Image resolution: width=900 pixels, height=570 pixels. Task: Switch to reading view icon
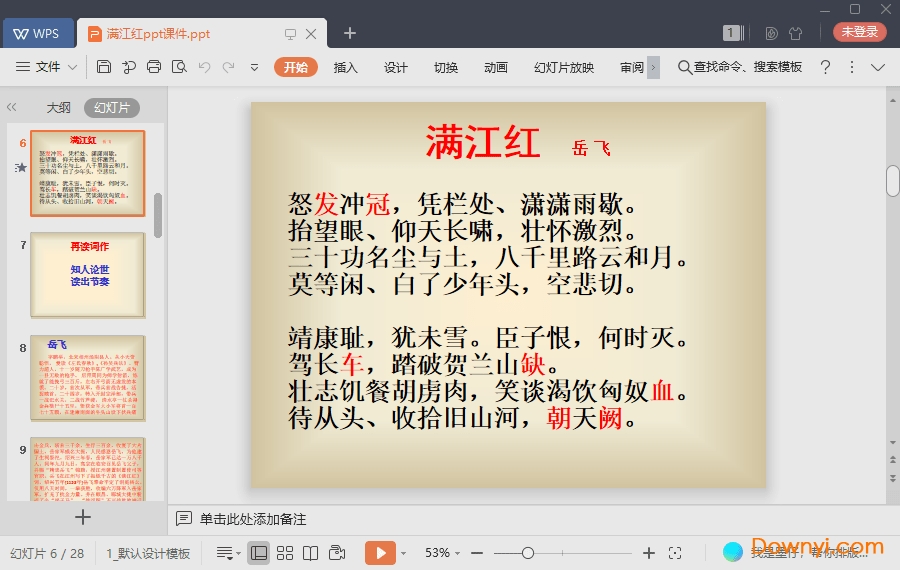click(x=311, y=553)
